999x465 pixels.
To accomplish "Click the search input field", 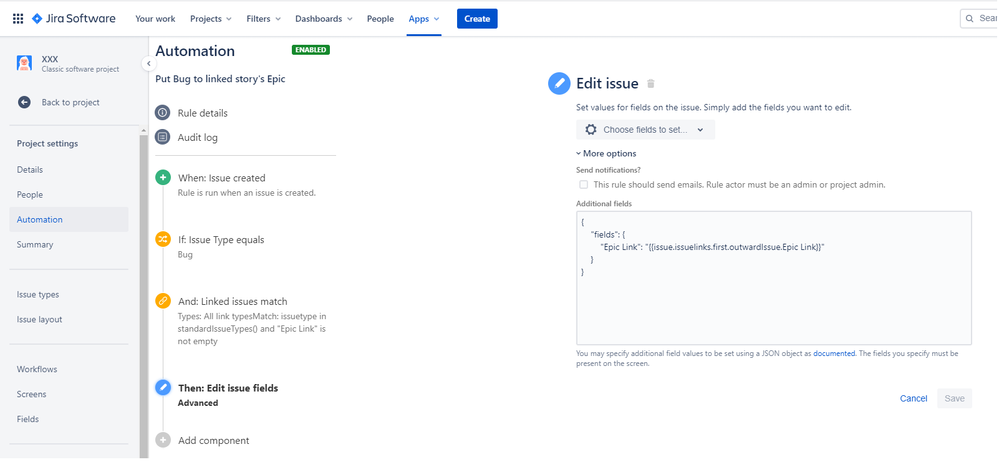I will coord(981,18).
